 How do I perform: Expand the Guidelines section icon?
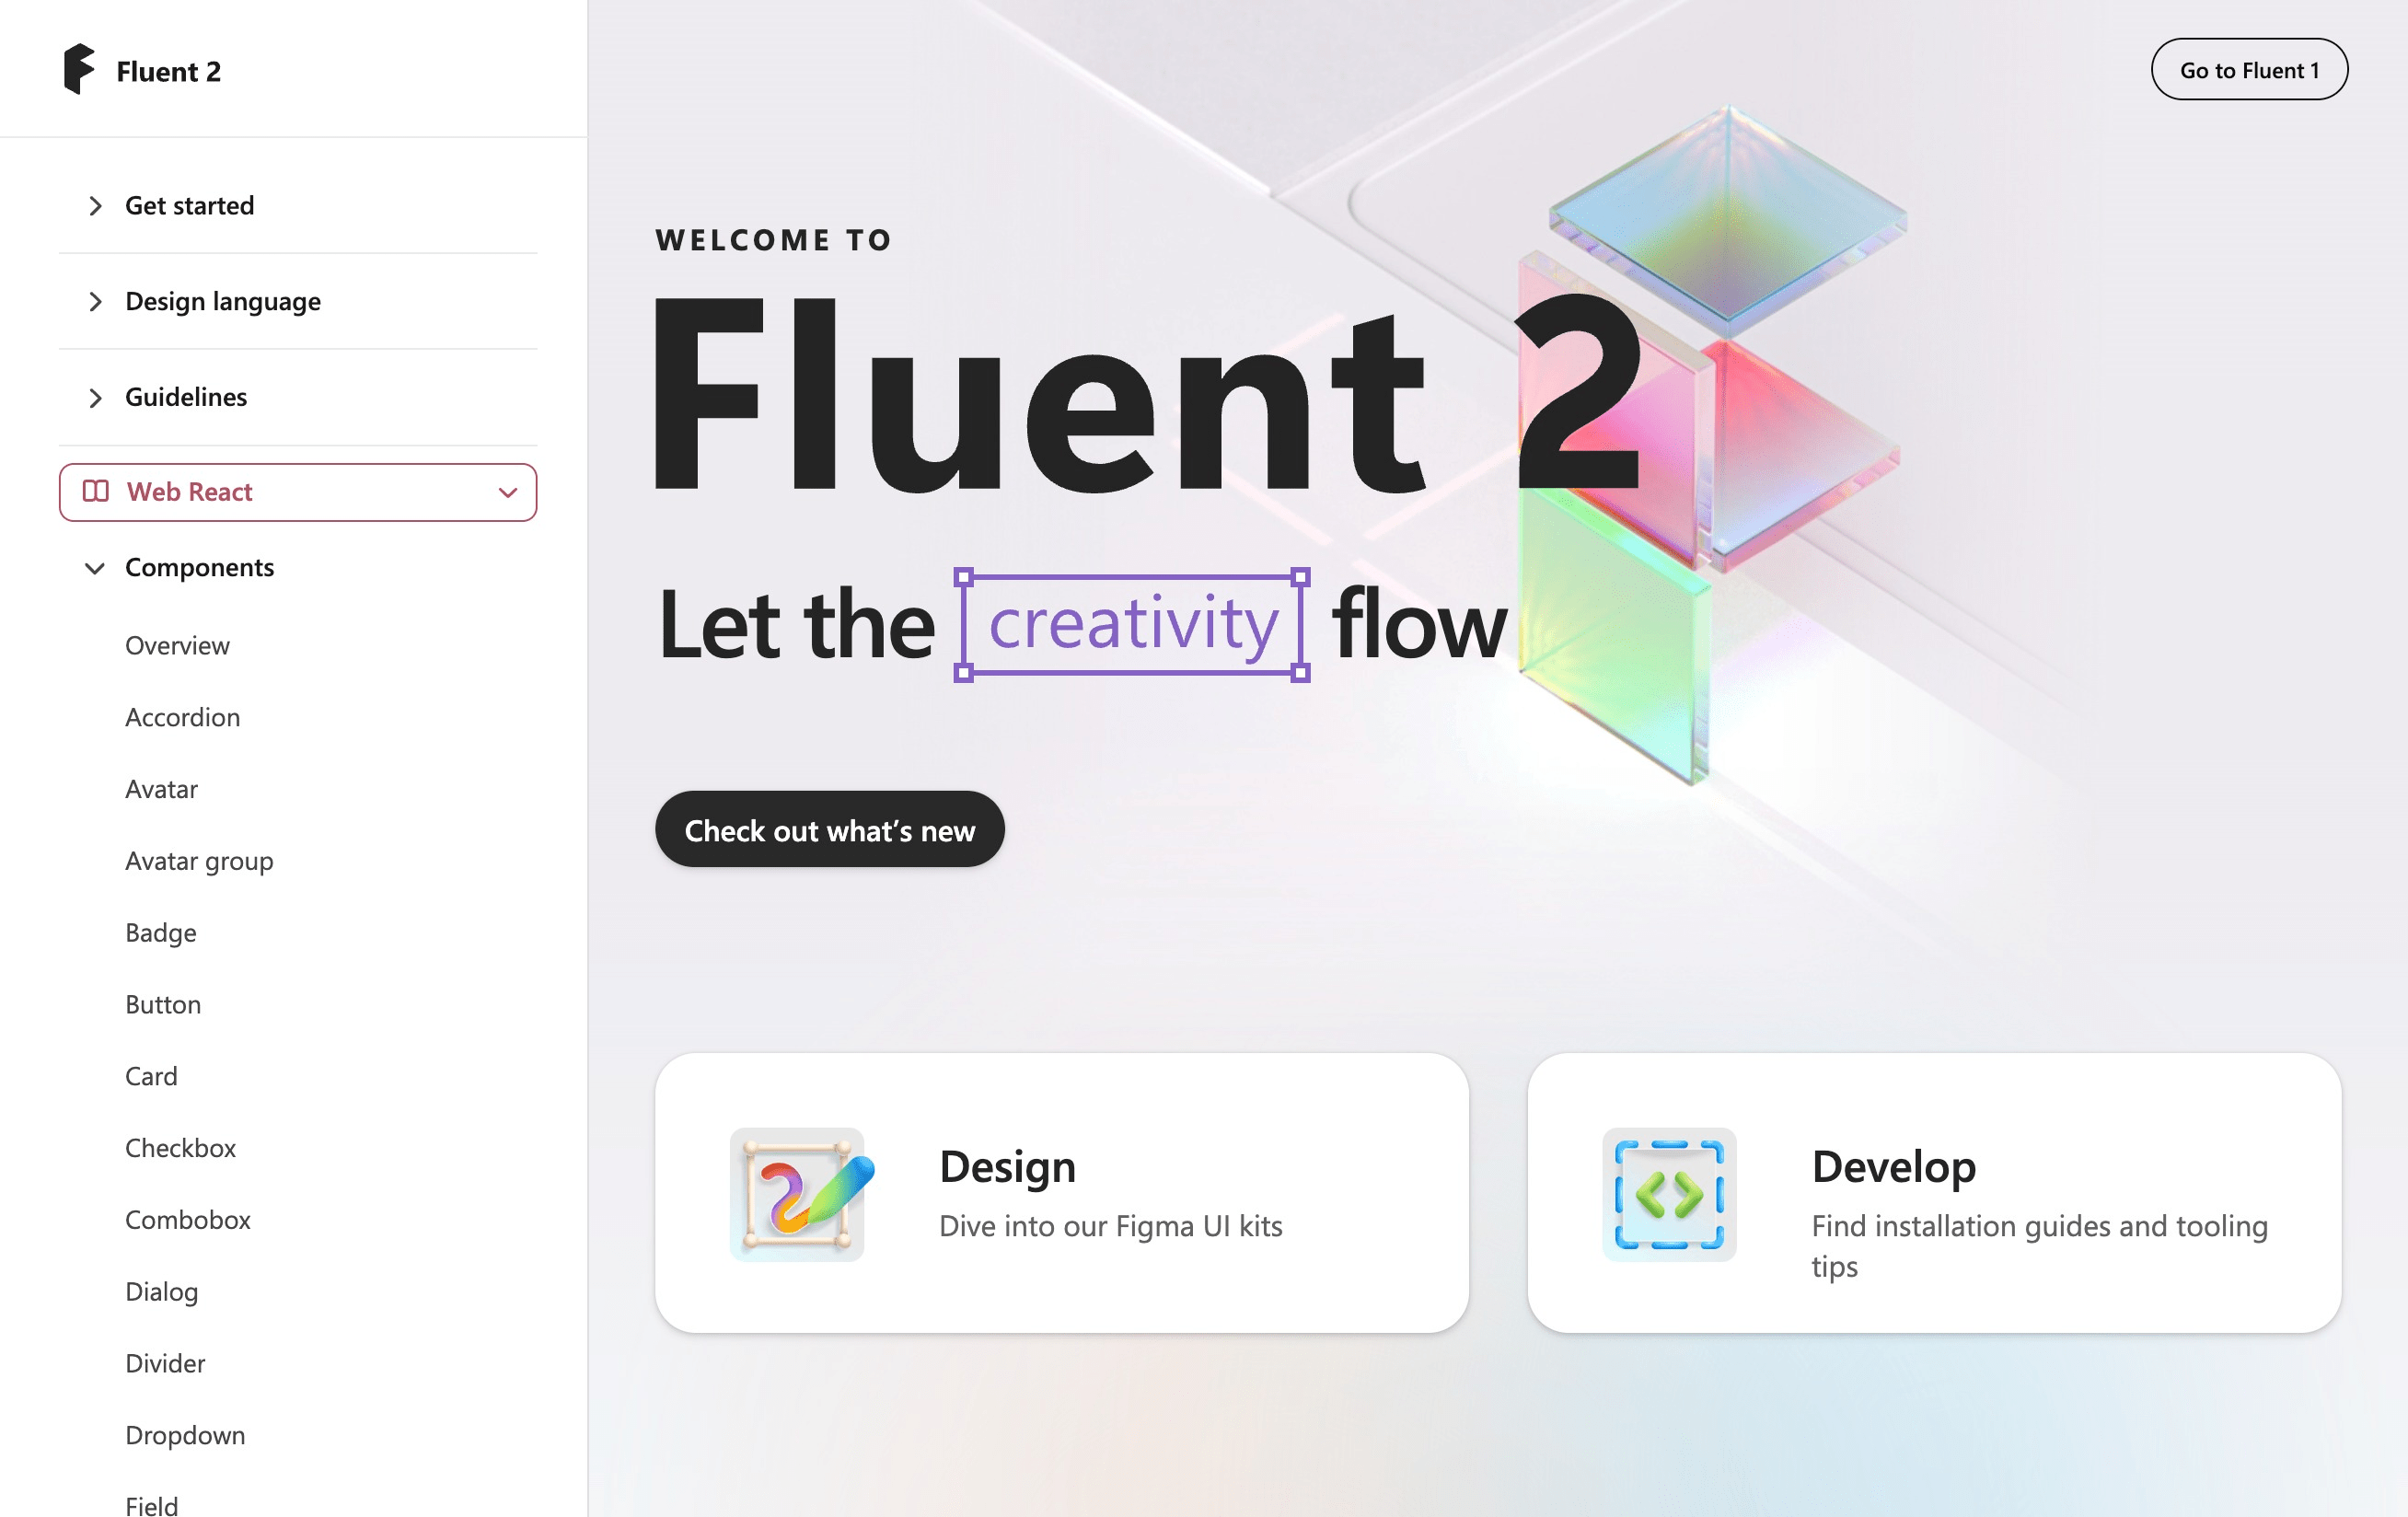click(x=96, y=395)
